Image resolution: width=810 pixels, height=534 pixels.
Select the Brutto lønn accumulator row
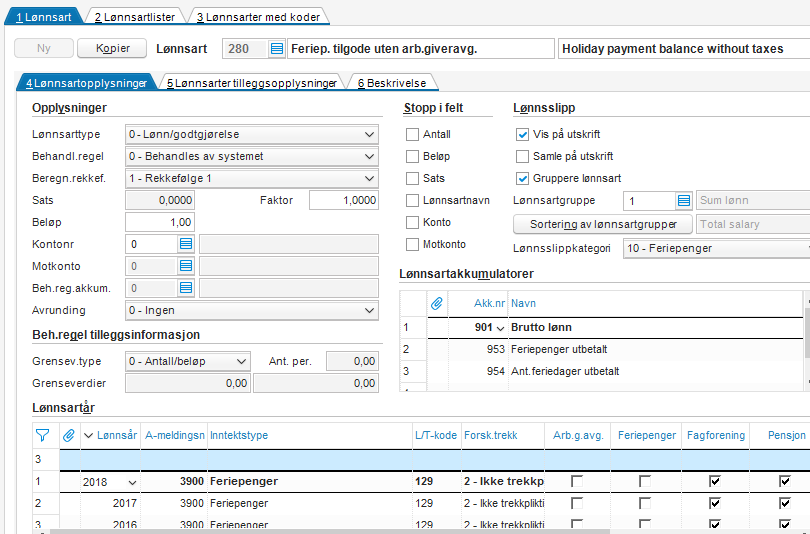coord(602,327)
